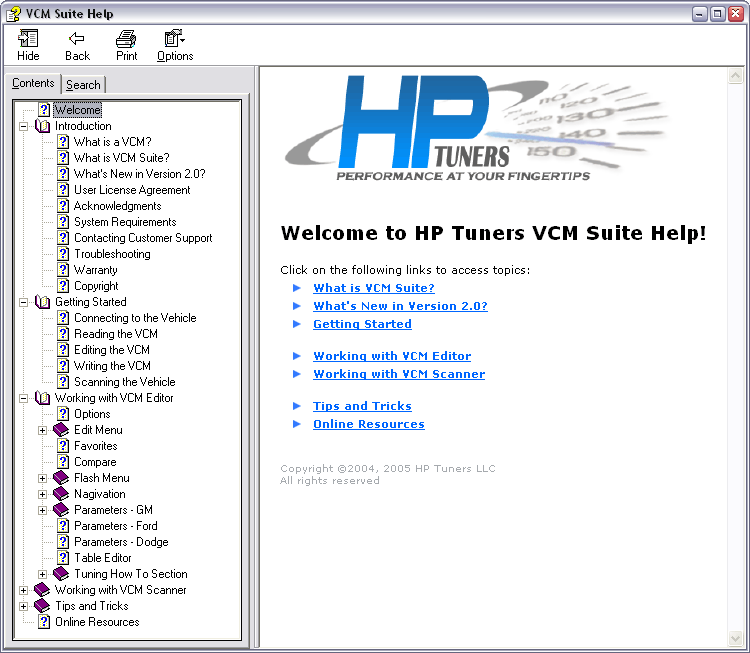Click the closed book icon beside Flash Menu
750x653 pixels.
[x=61, y=478]
